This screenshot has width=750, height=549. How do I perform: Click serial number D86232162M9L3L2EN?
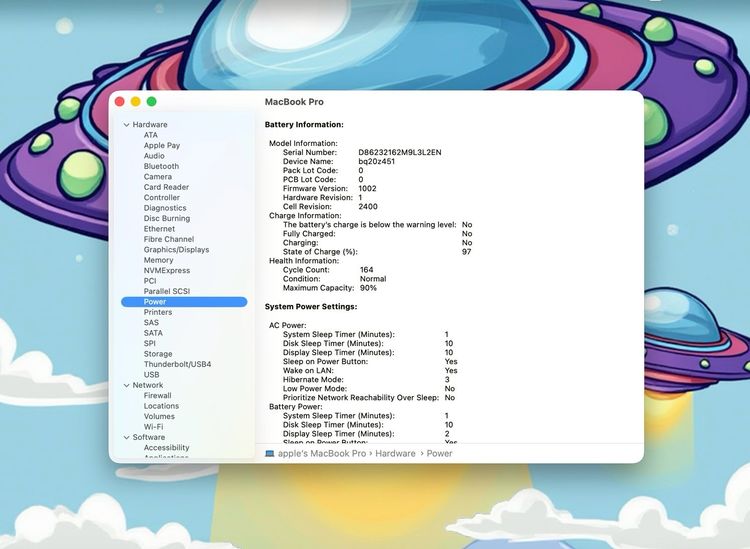pos(400,153)
